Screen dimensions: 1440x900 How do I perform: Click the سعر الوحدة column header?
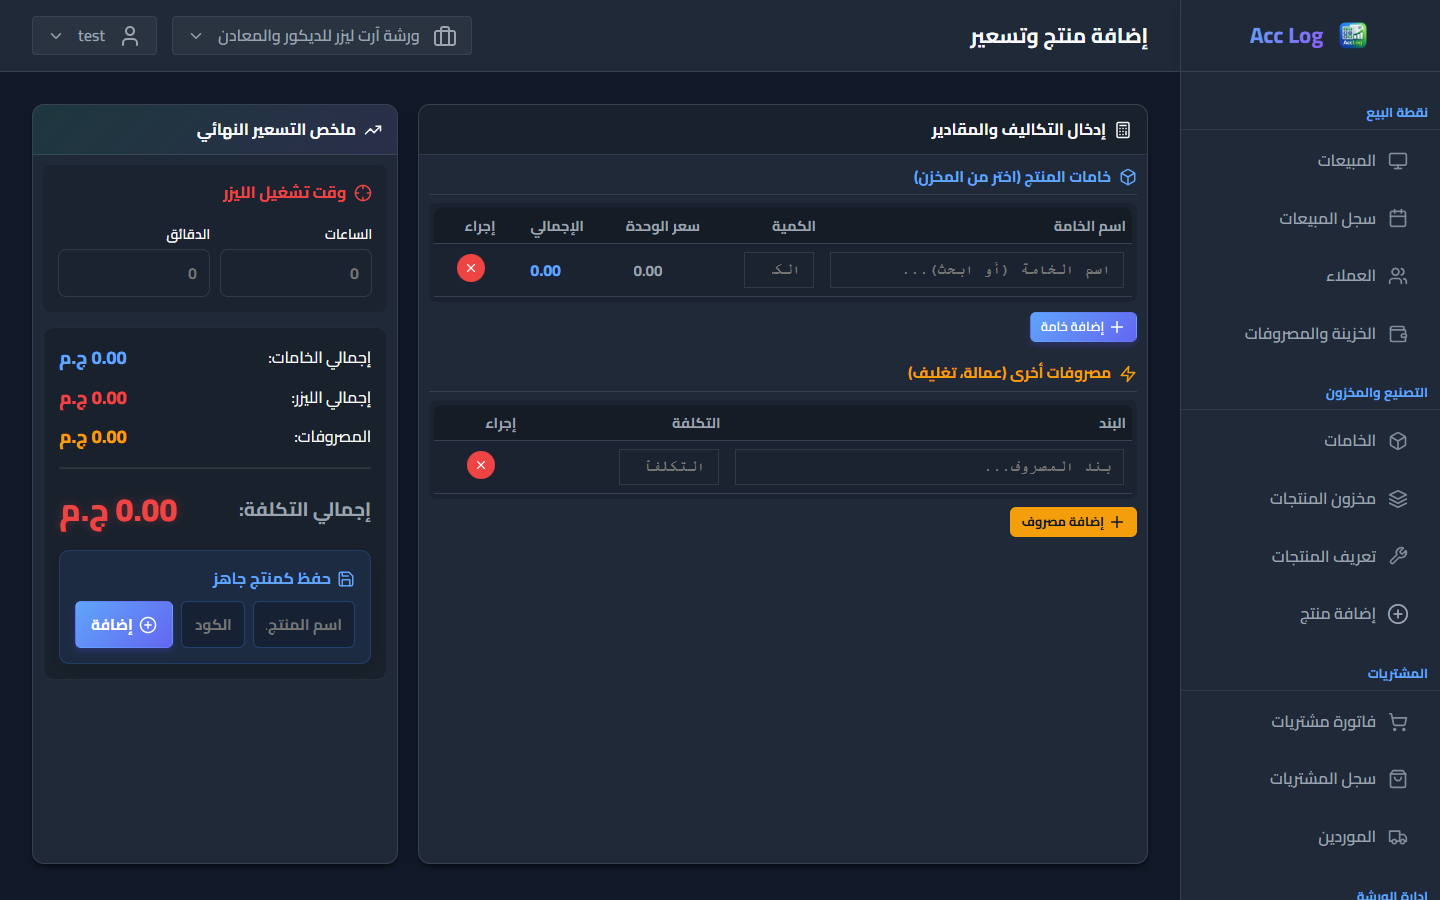pos(662,226)
